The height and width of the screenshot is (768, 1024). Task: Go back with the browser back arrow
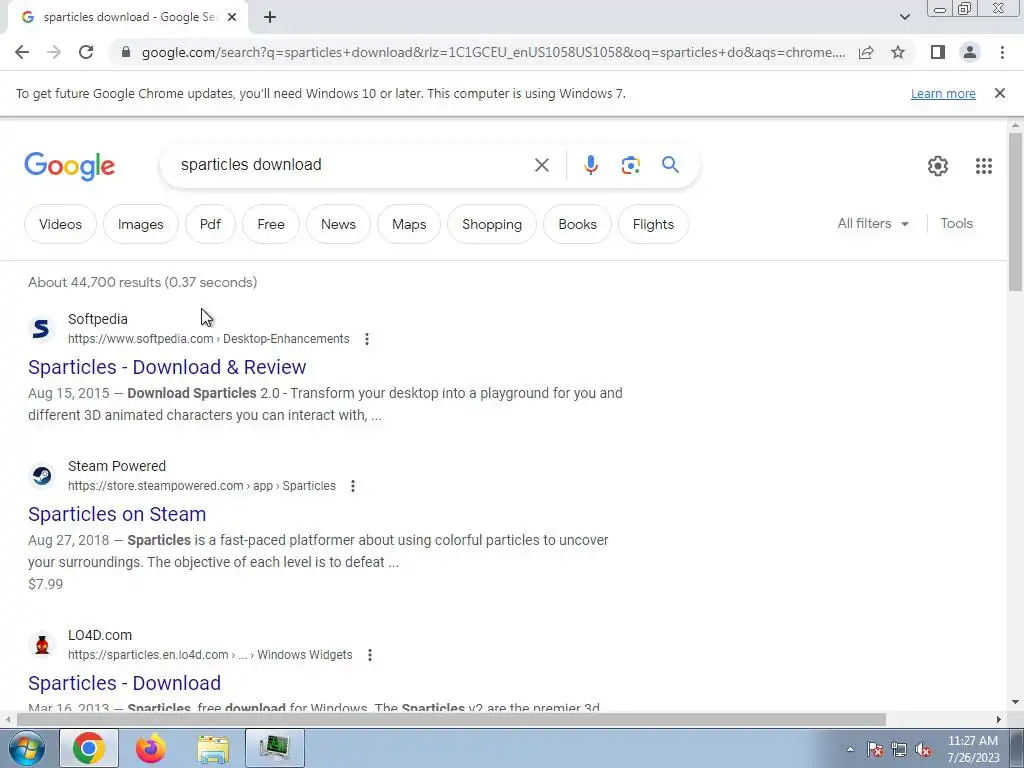[22, 52]
